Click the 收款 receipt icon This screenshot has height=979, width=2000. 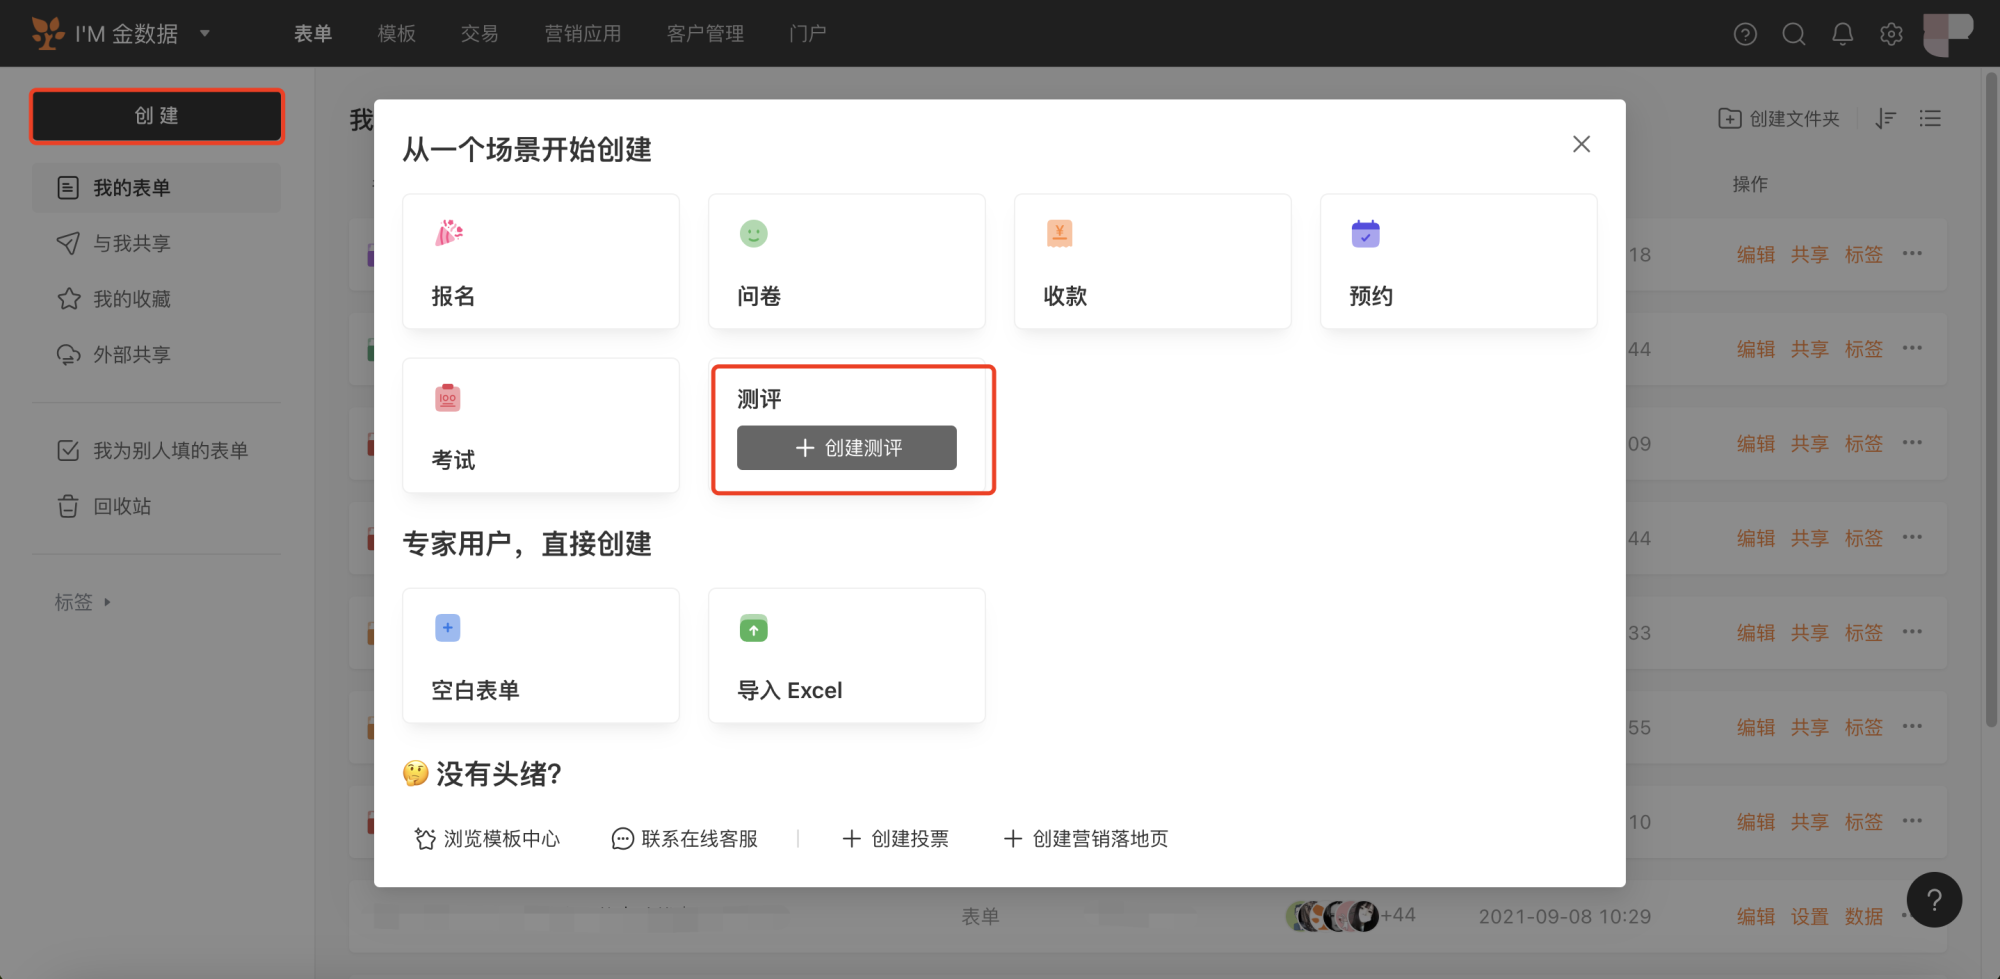pos(1059,233)
